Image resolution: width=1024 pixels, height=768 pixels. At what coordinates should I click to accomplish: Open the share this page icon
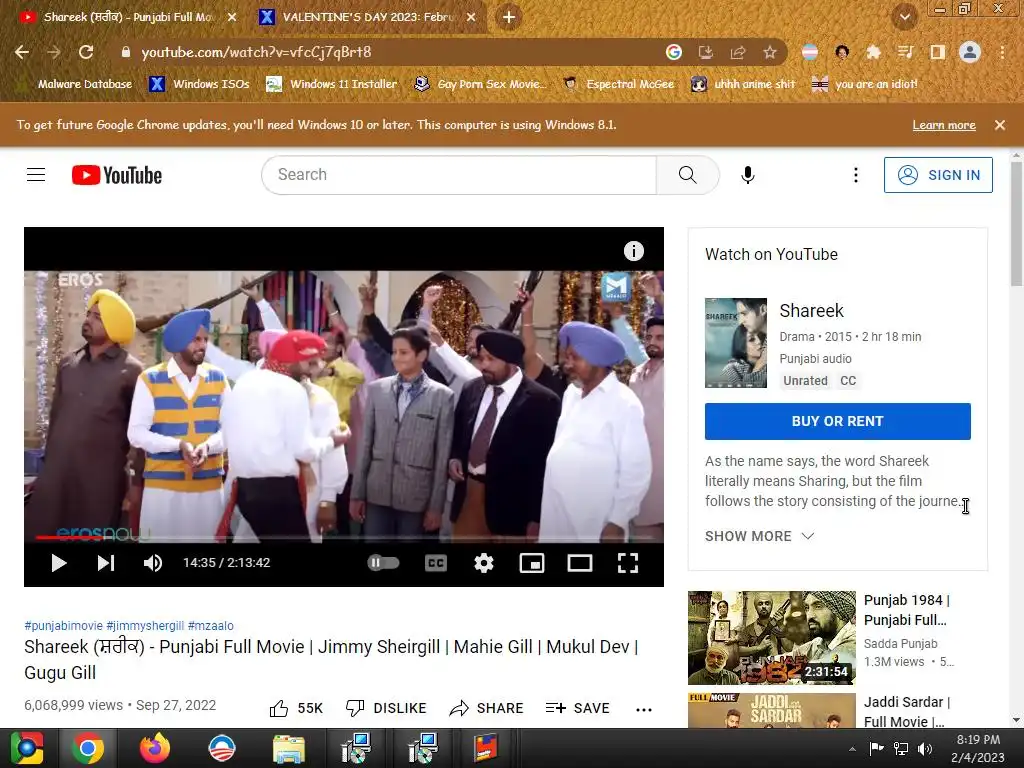click(738, 52)
